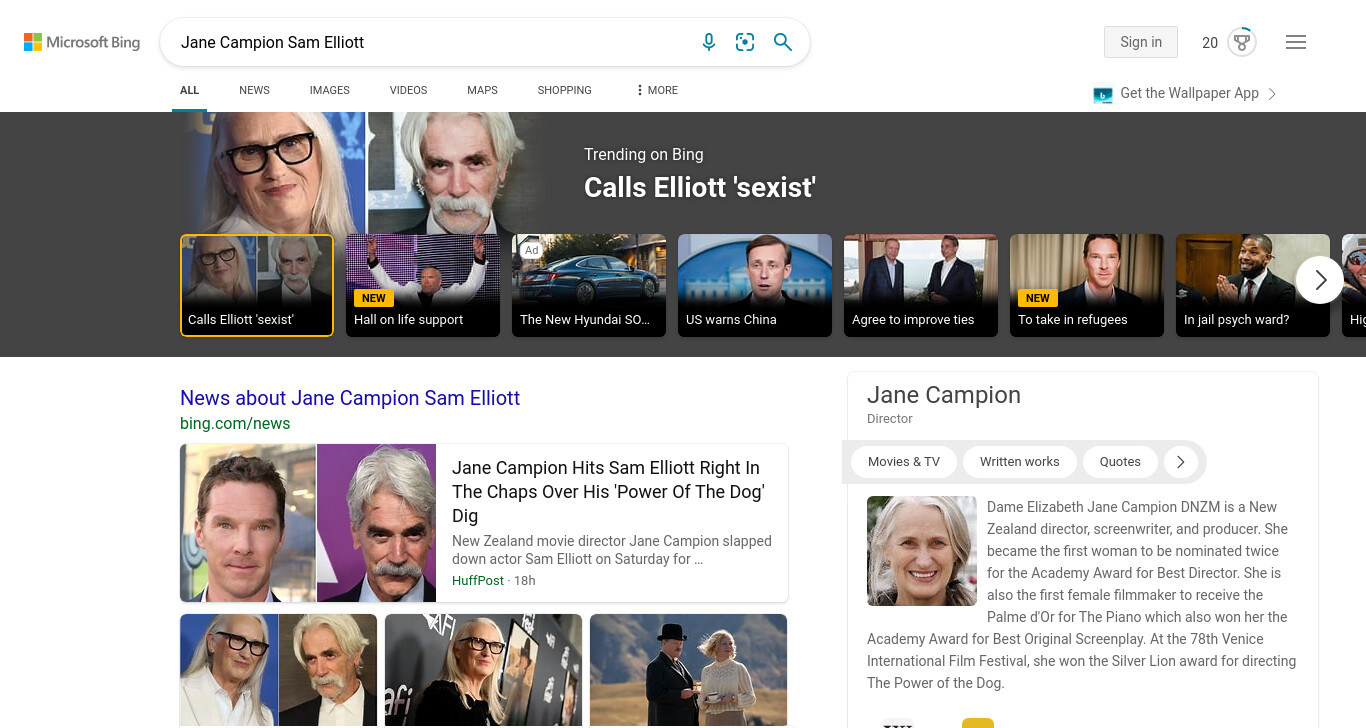
Task: Expand more Jane Campion category chips
Action: tap(1180, 462)
